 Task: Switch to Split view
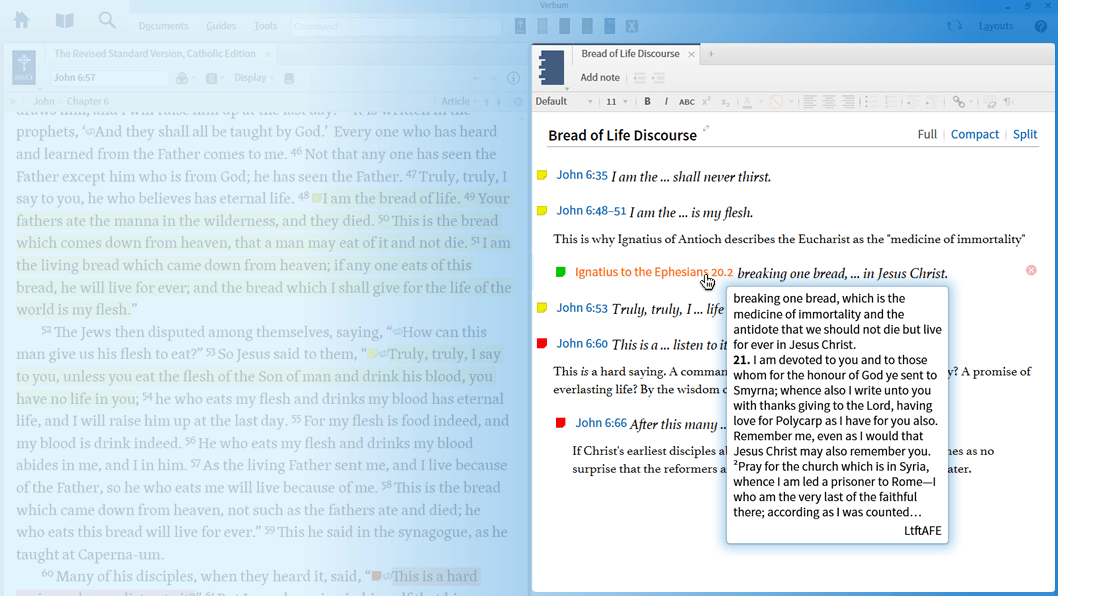coord(1025,134)
